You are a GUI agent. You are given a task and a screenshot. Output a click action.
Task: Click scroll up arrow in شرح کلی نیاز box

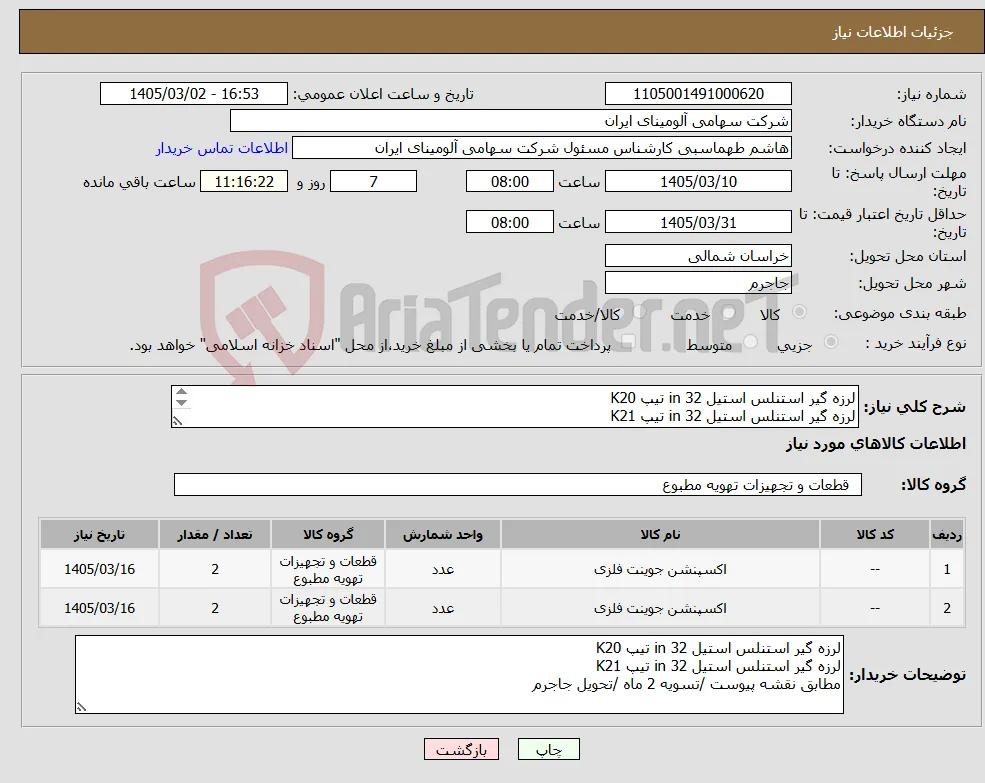pos(182,392)
